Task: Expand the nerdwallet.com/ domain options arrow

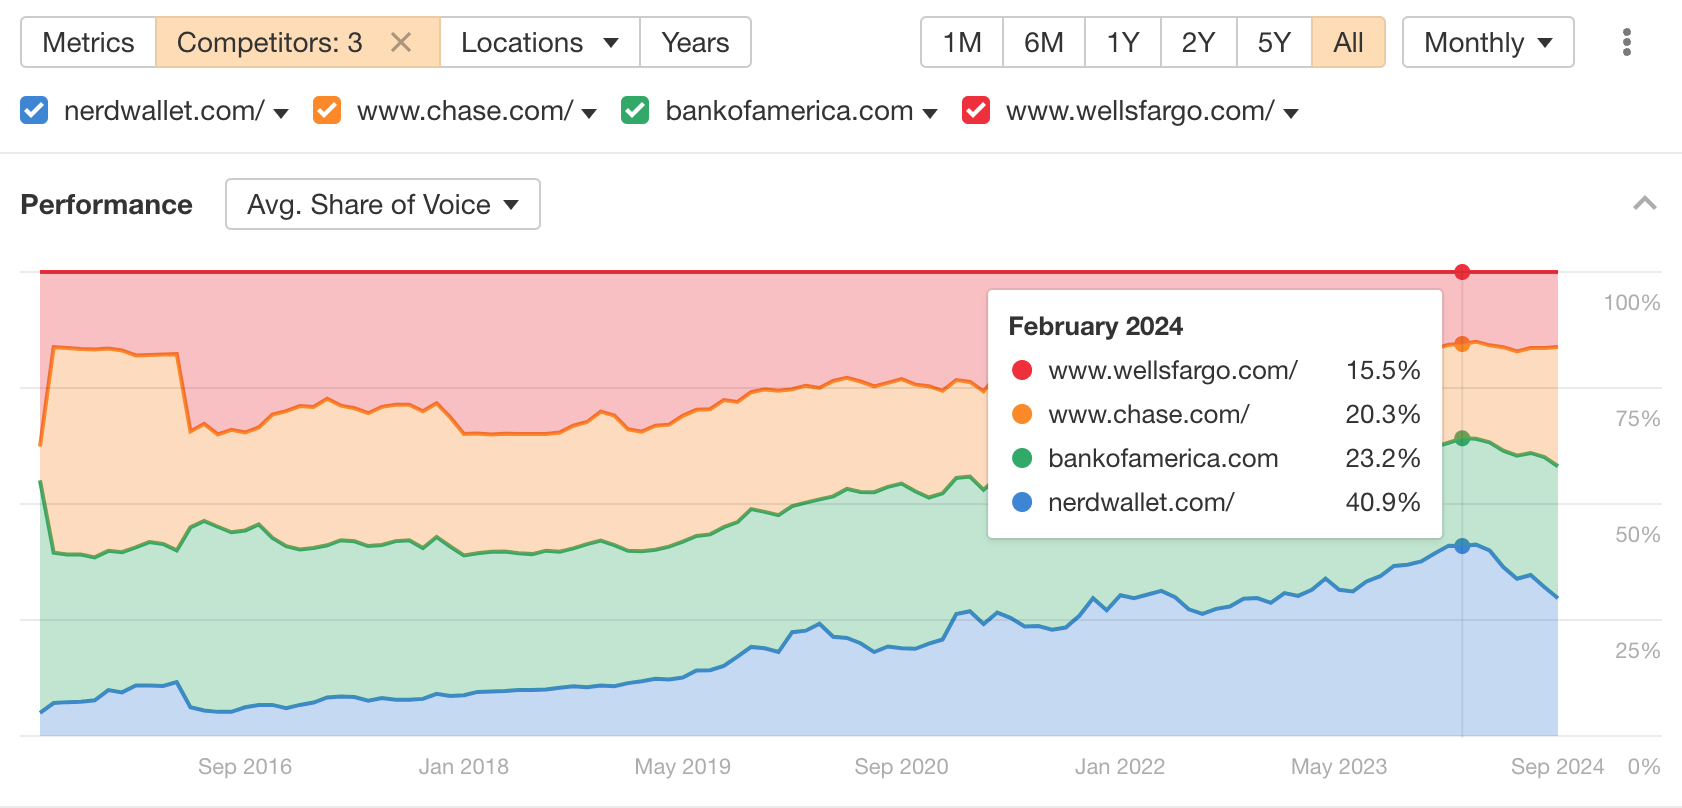Action: tap(281, 113)
